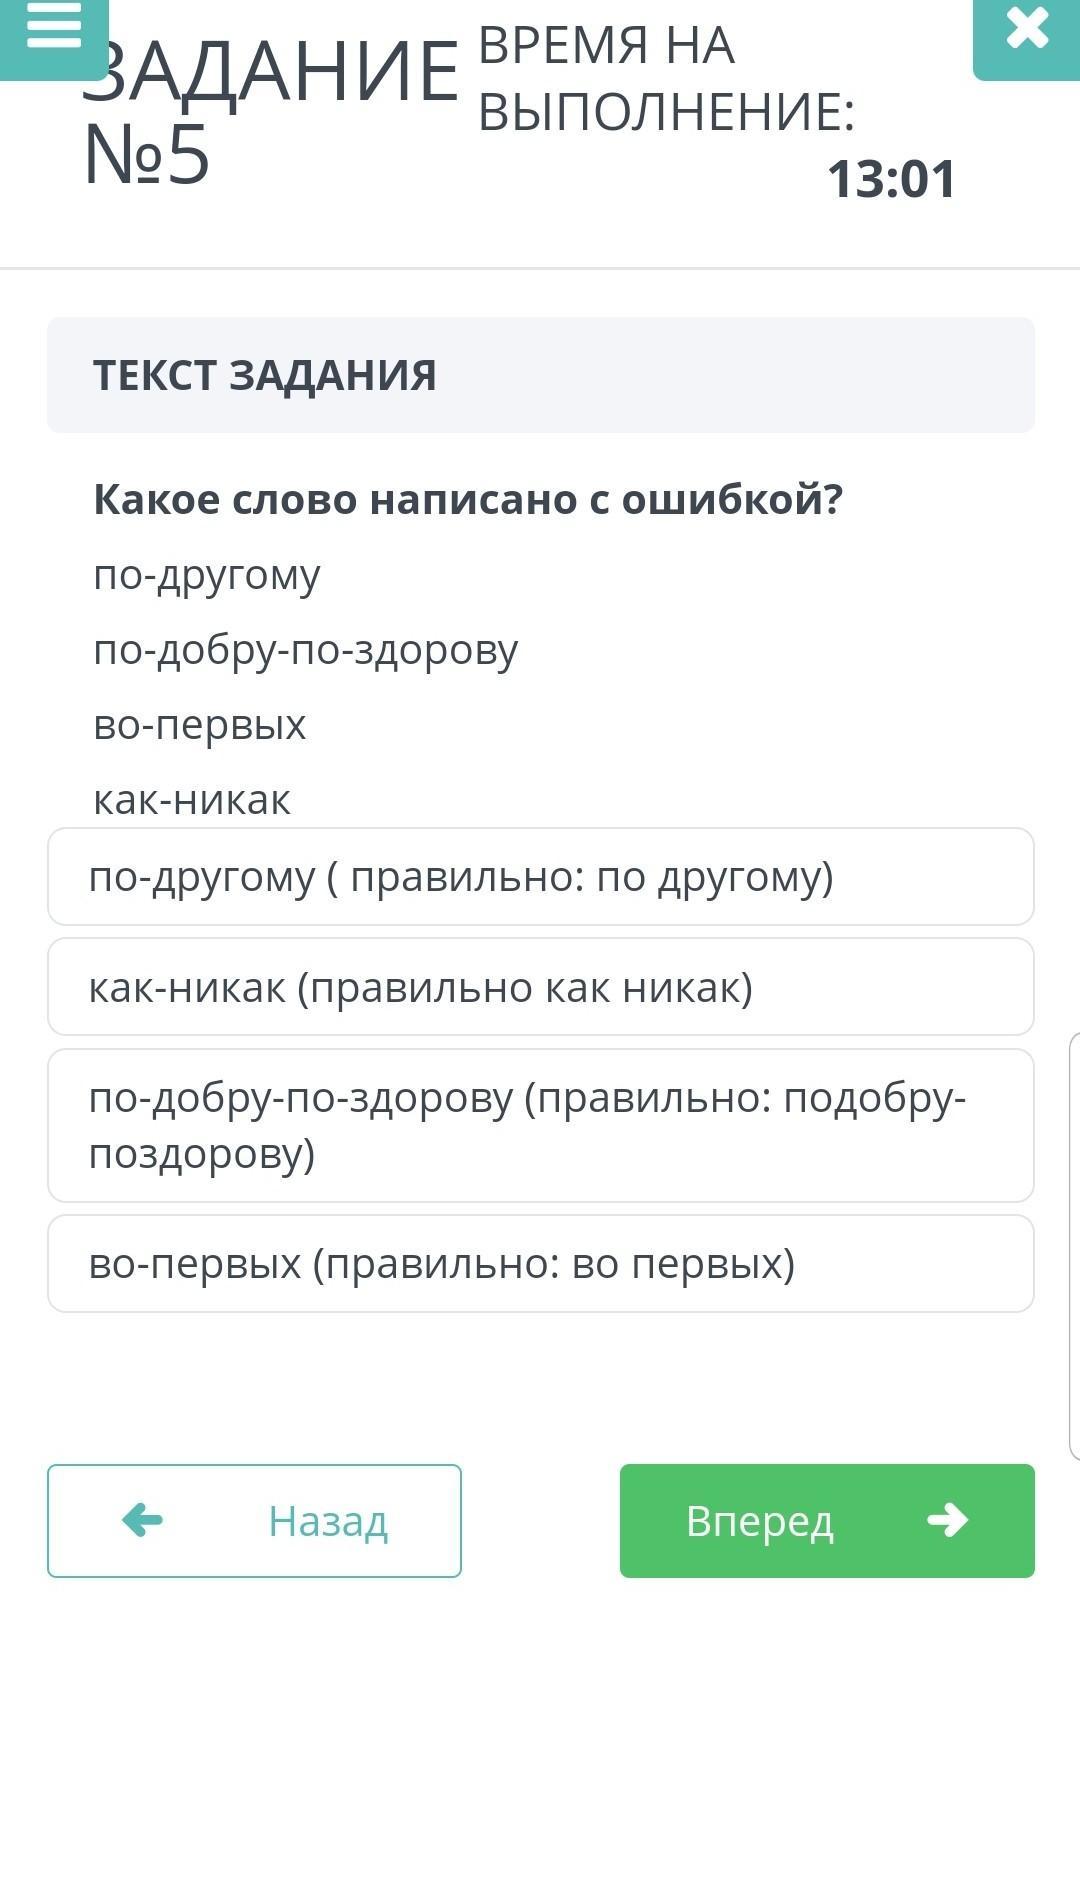Select answer "во-первых (правильно: во первых)"

tap(540, 1264)
